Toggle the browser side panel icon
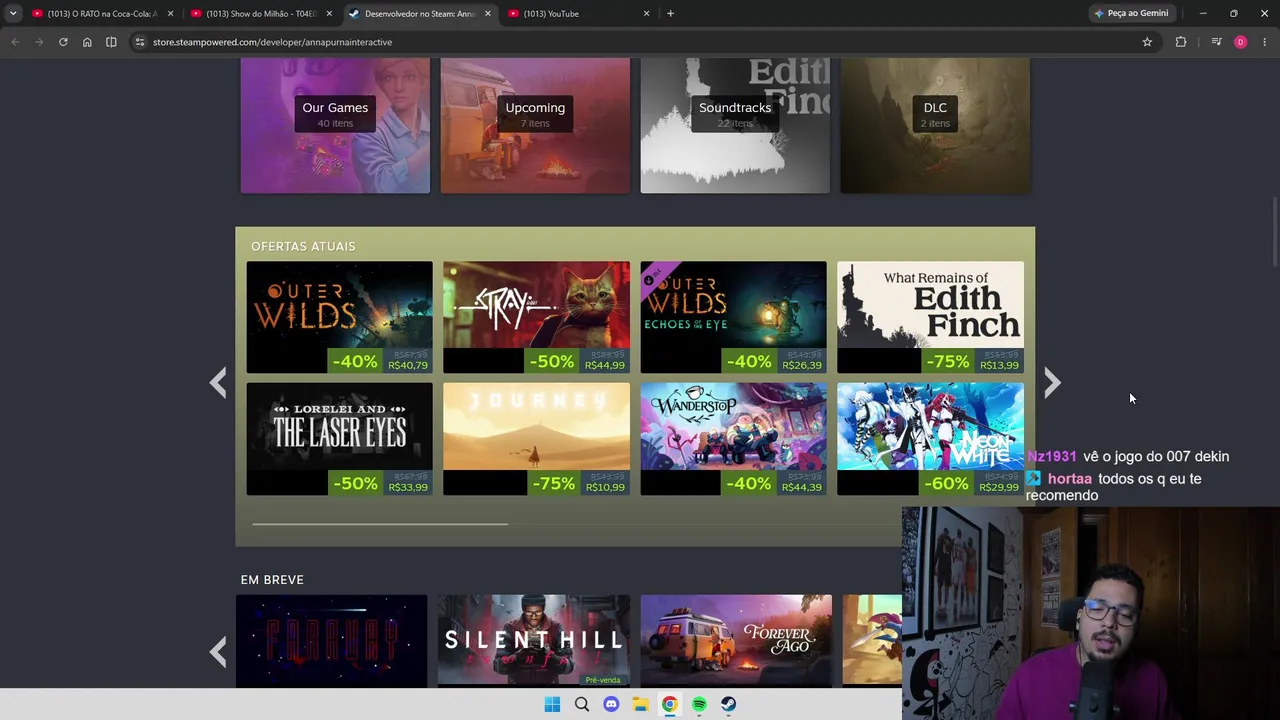The width and height of the screenshot is (1280, 720). click(111, 42)
